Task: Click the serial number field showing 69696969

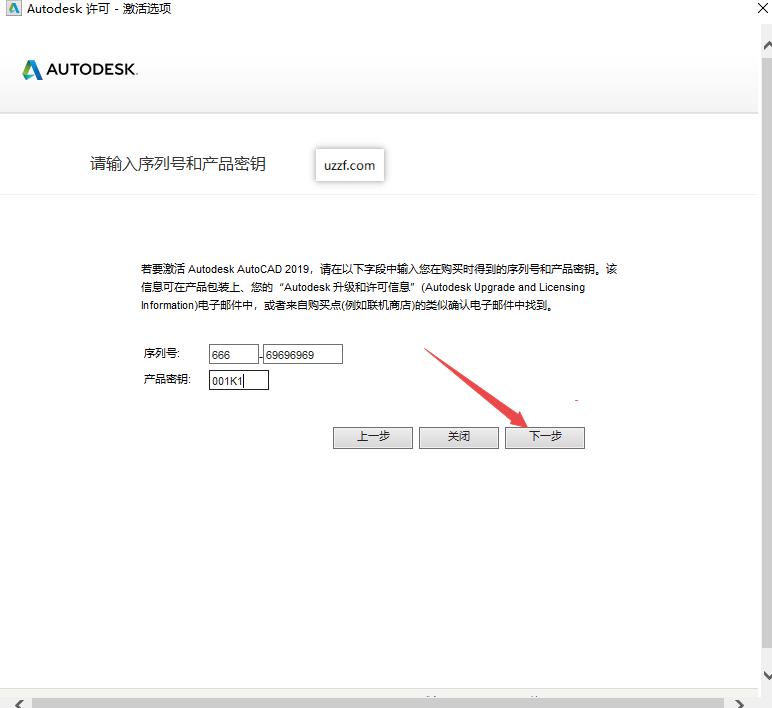Action: 302,354
